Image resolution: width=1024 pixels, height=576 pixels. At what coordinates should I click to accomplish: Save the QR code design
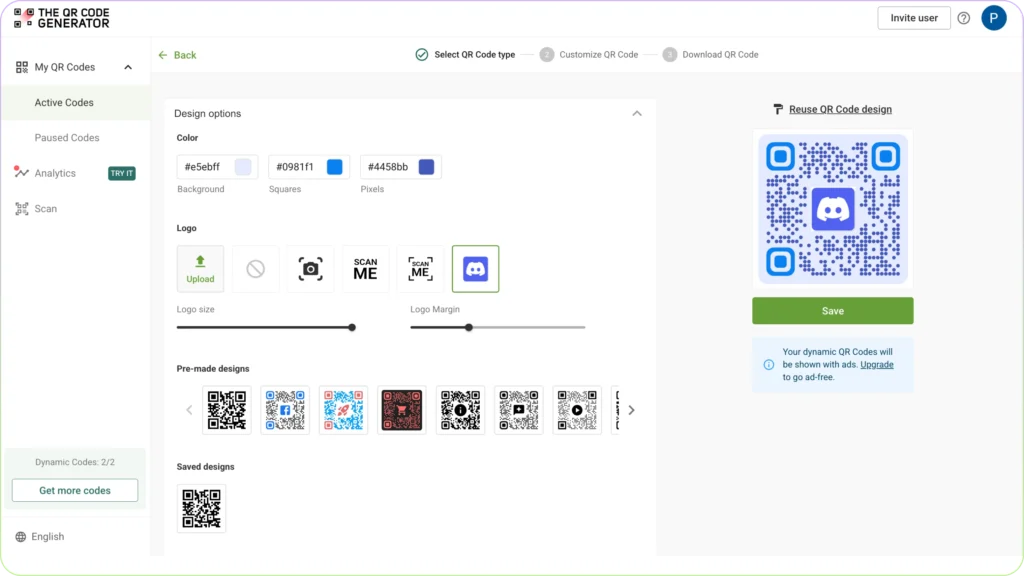click(832, 310)
